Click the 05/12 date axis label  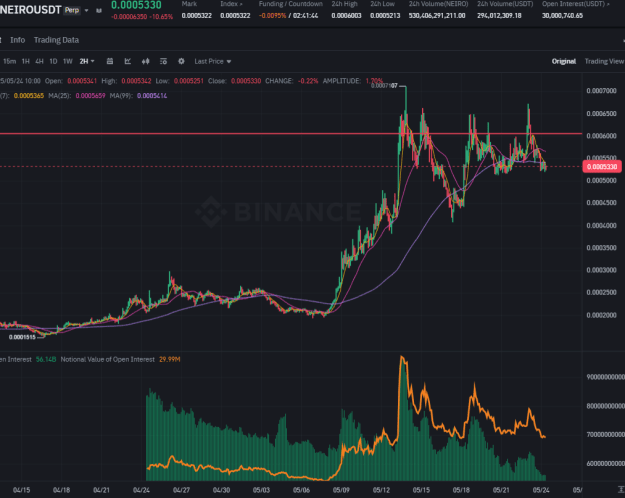[x=381, y=490]
